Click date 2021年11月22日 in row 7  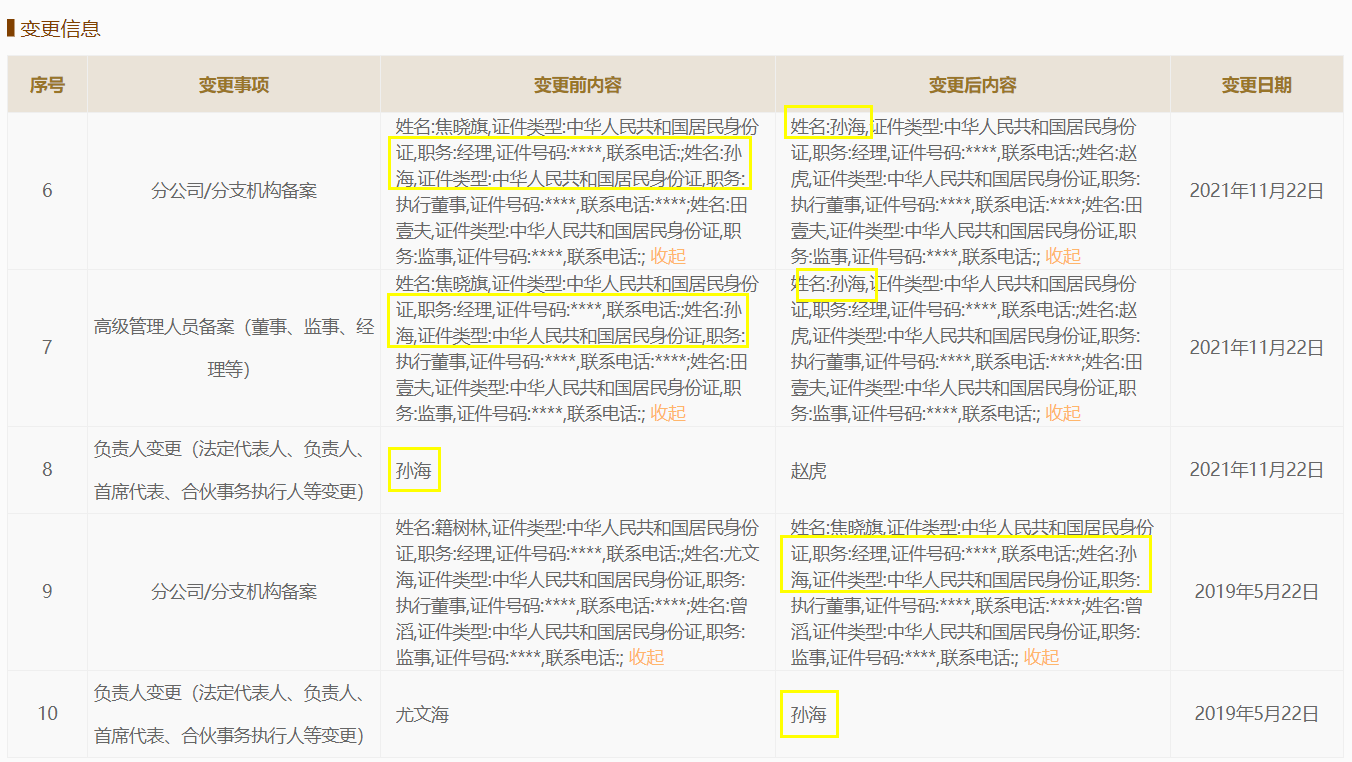1256,347
